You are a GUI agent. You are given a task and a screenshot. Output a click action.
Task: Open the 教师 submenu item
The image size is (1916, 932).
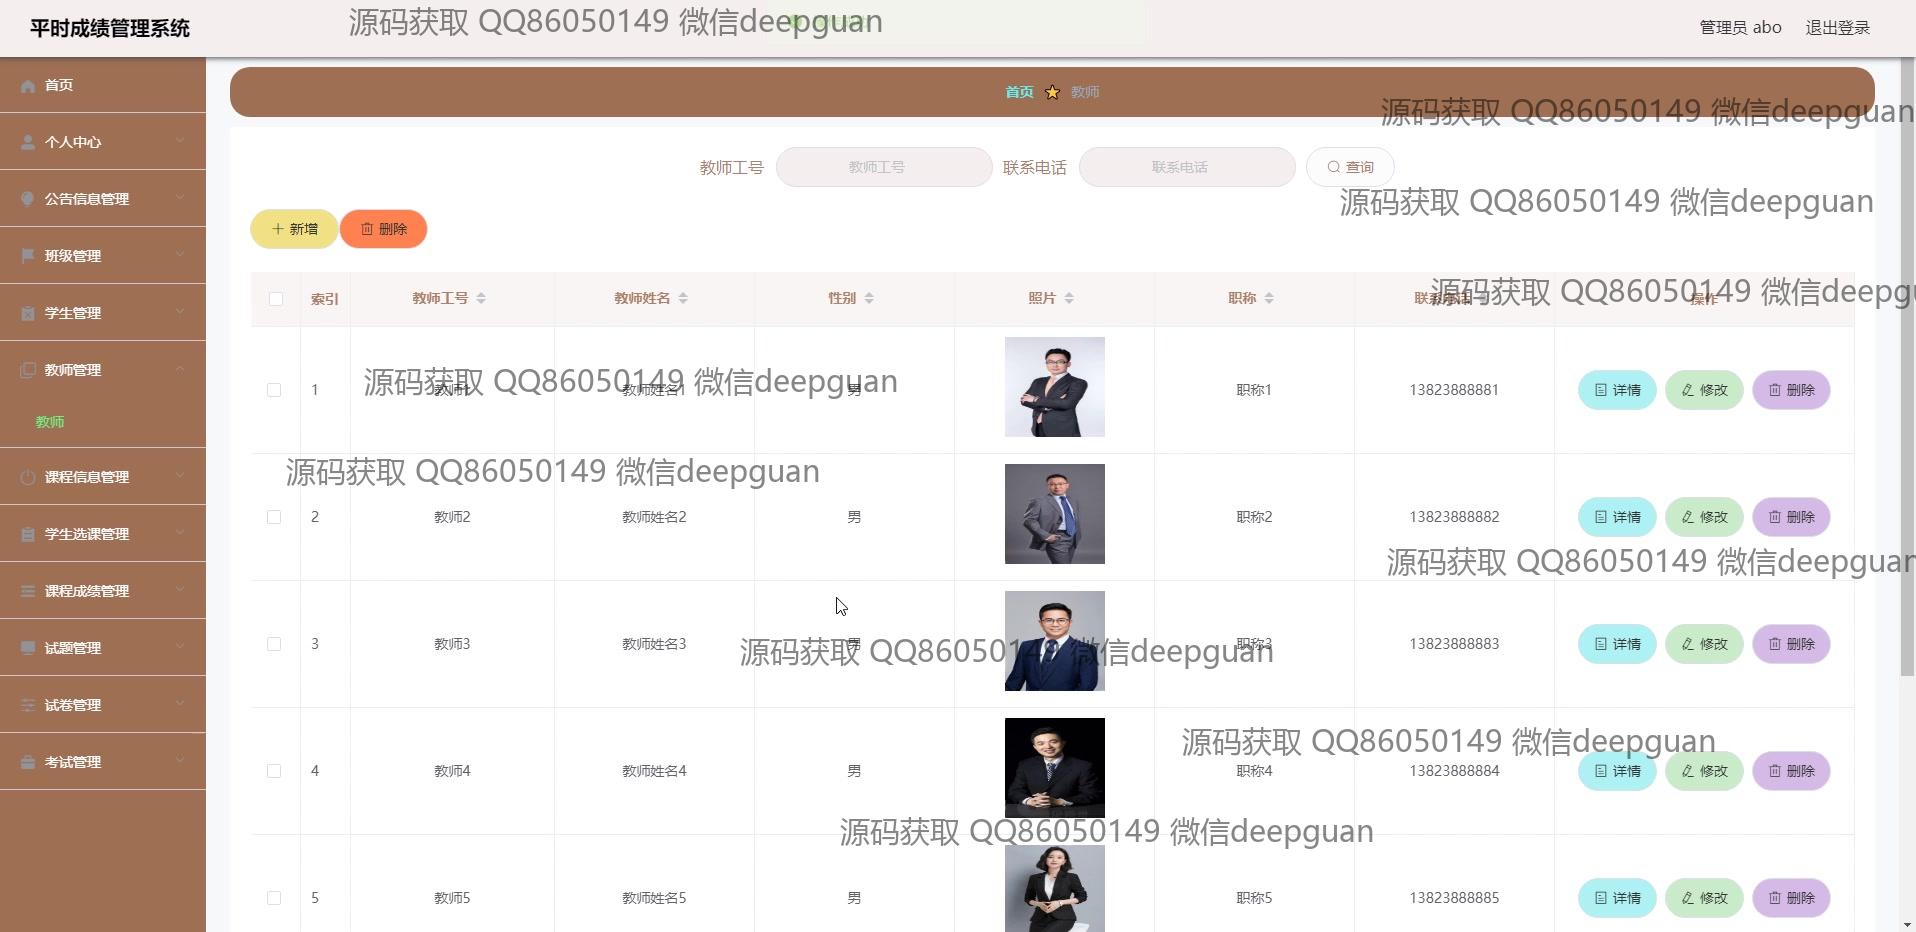coord(50,421)
